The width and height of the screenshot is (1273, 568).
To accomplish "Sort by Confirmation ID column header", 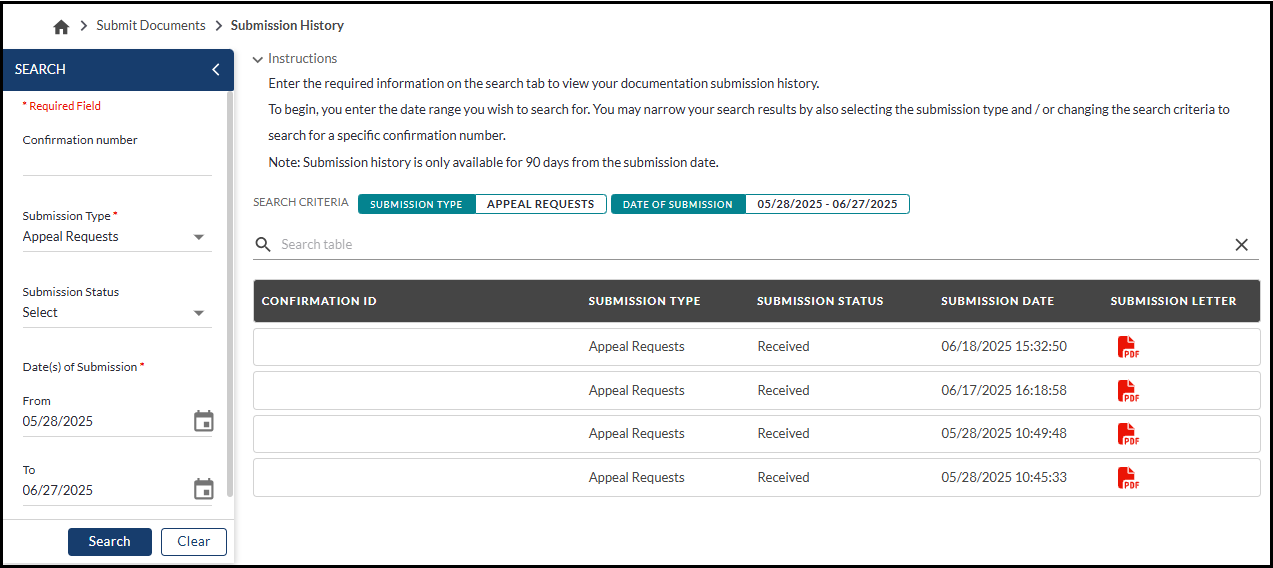I will [x=319, y=301].
